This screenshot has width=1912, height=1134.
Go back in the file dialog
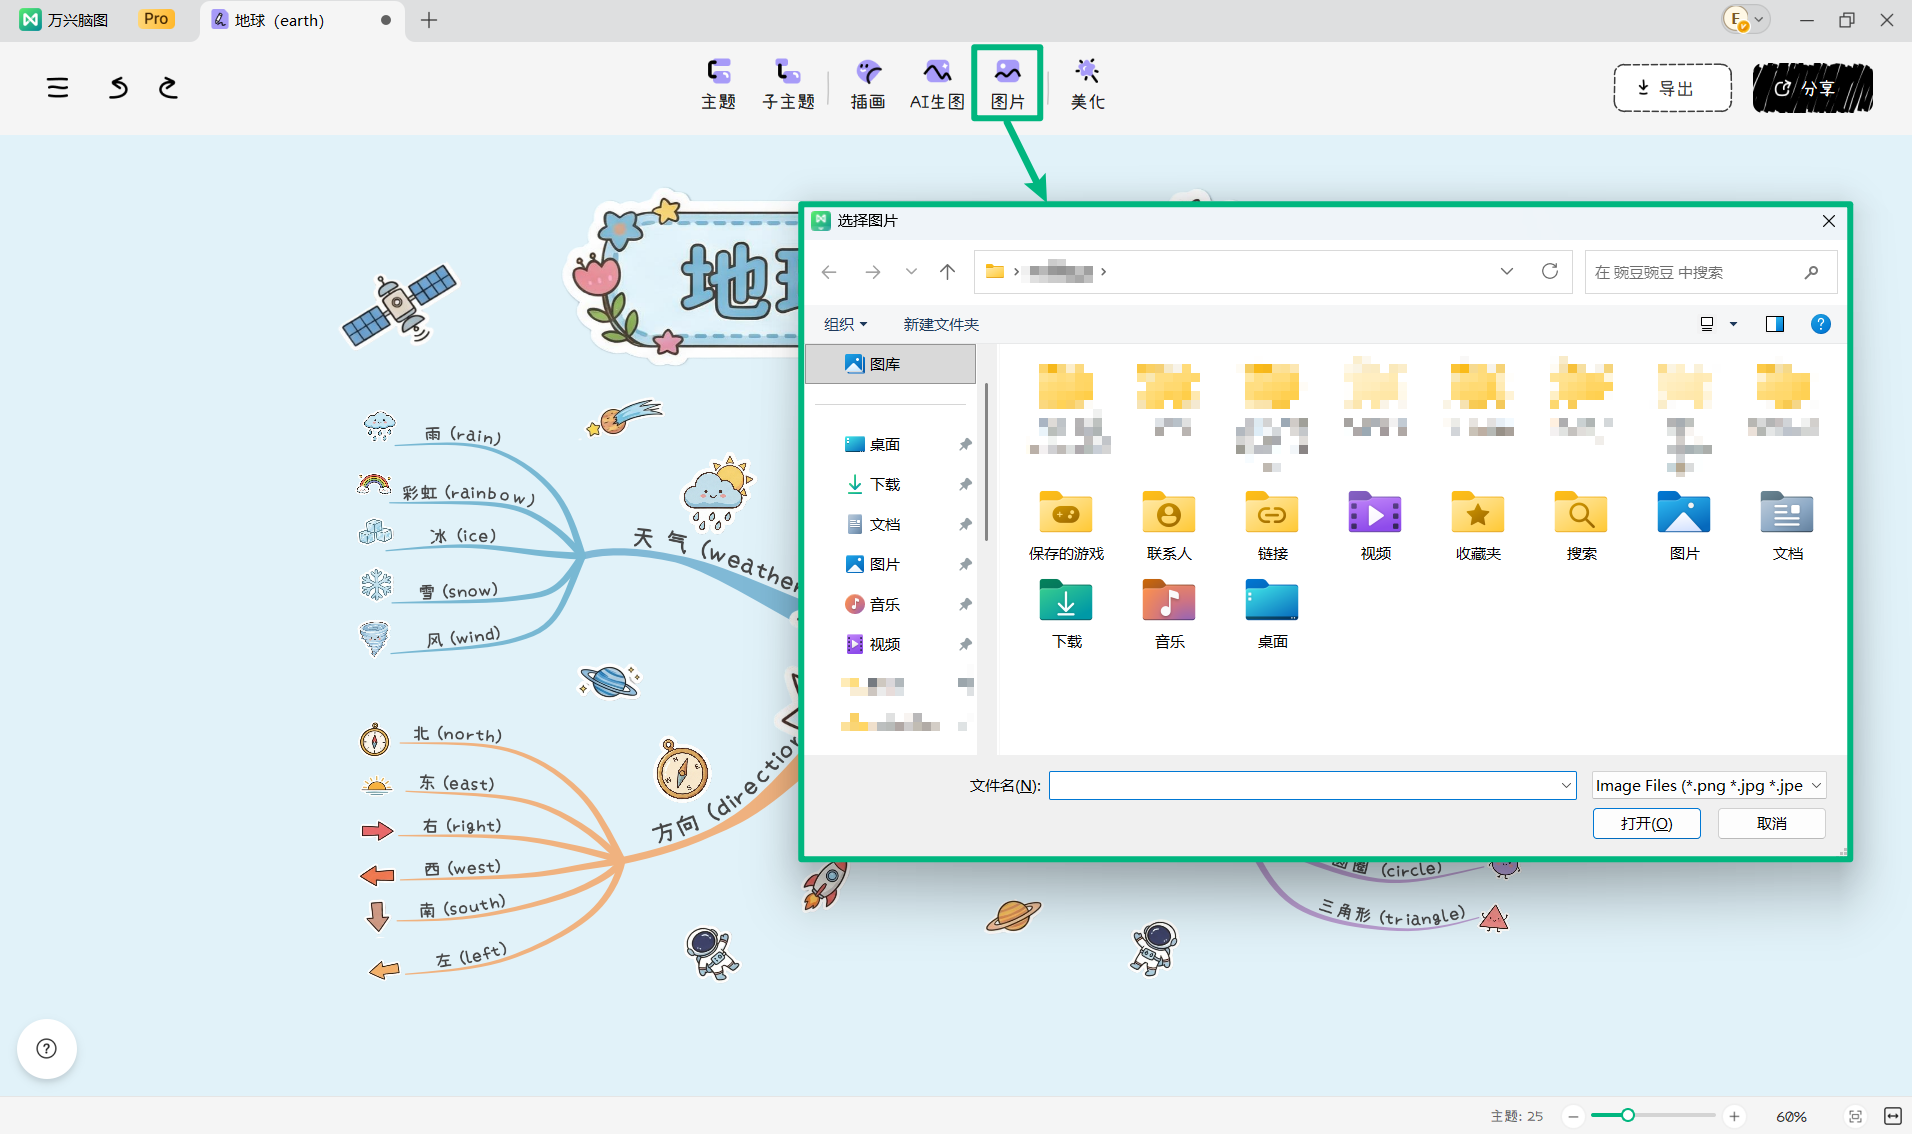point(829,272)
